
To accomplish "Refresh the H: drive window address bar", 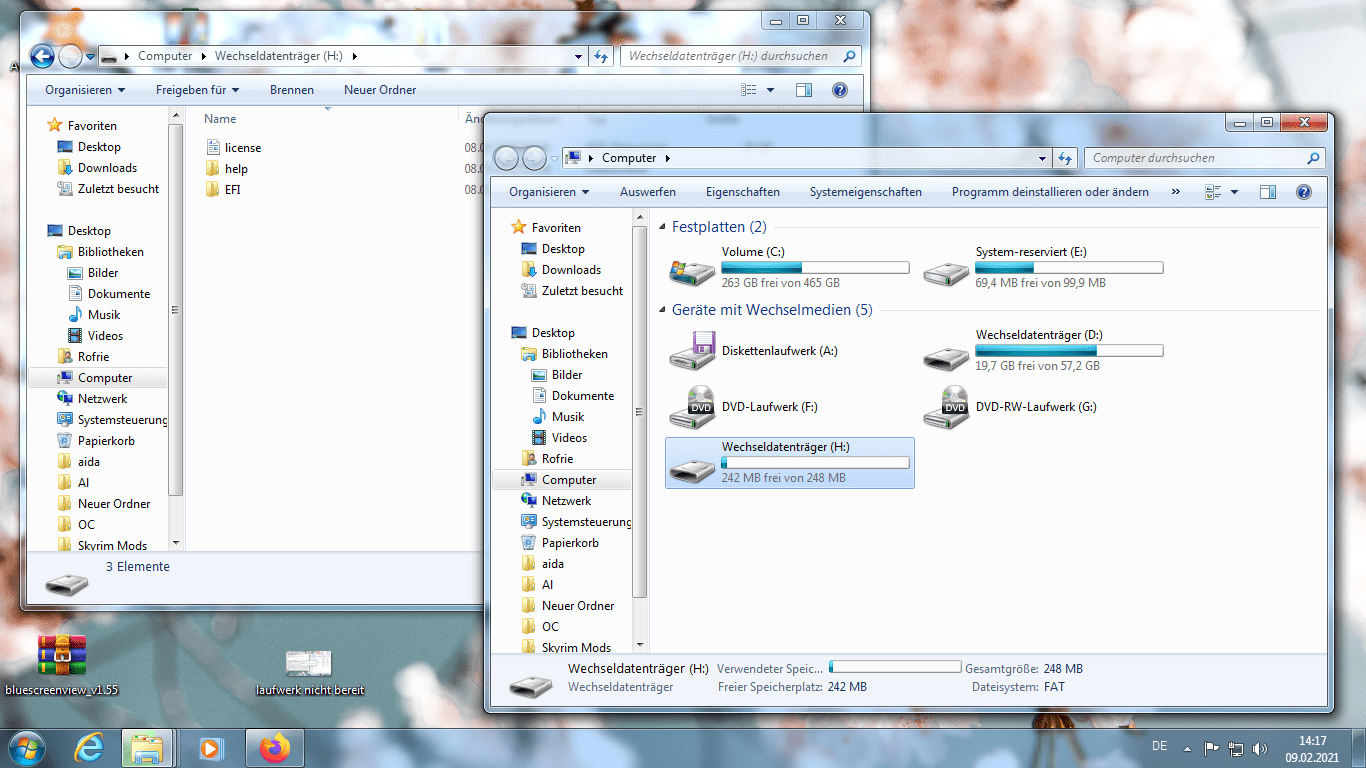I will pyautogui.click(x=600, y=56).
